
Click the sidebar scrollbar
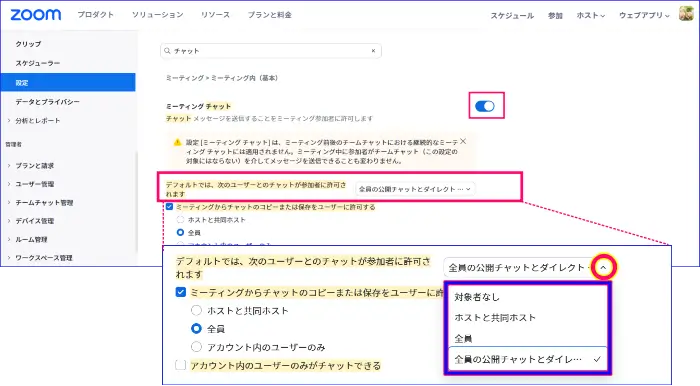coord(136,201)
